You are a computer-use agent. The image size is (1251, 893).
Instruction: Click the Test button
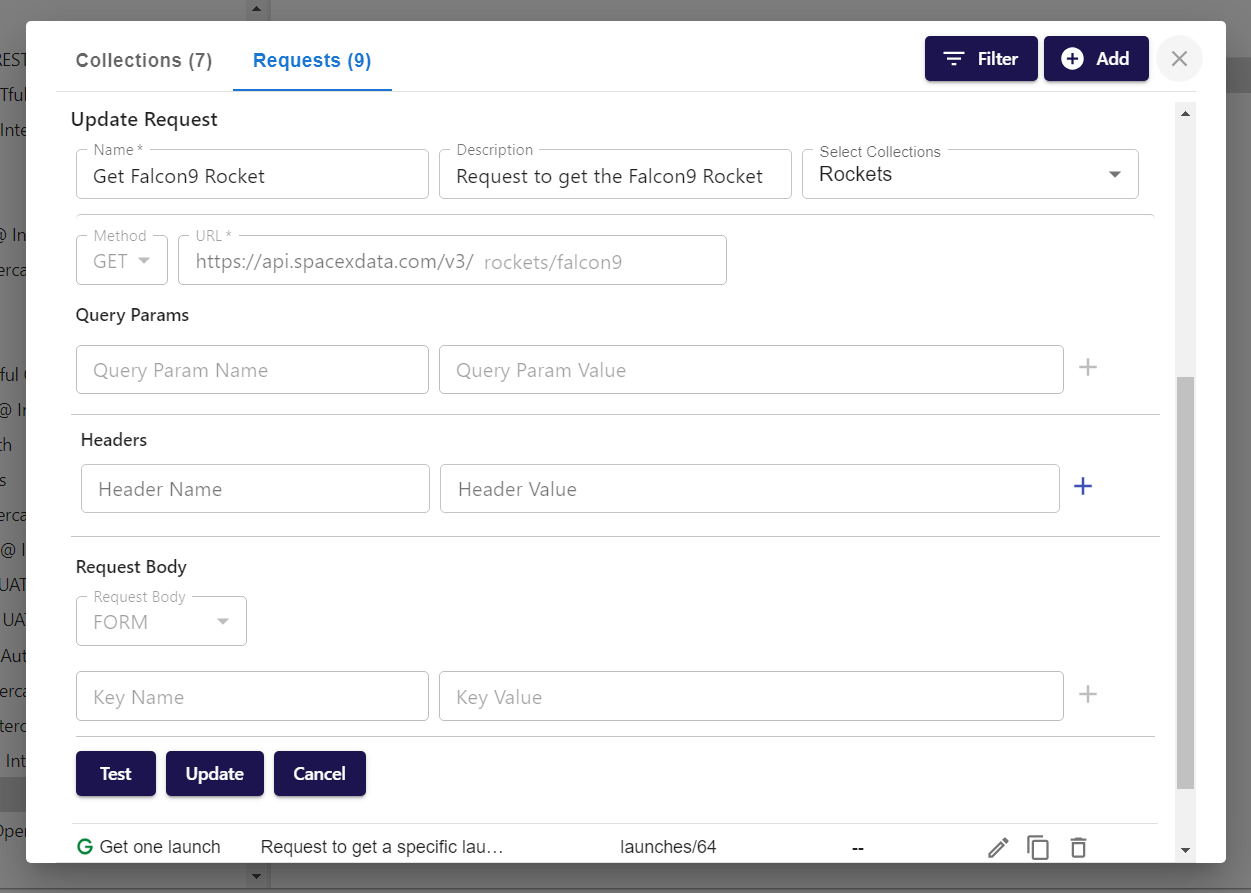tap(116, 774)
